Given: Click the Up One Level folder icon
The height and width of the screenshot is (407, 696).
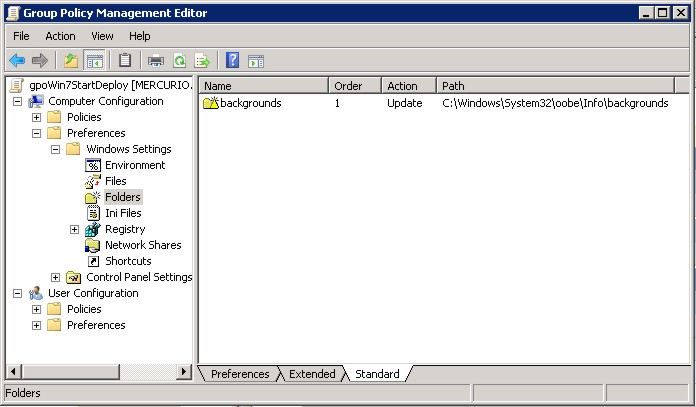Looking at the screenshot, I should (x=71, y=60).
